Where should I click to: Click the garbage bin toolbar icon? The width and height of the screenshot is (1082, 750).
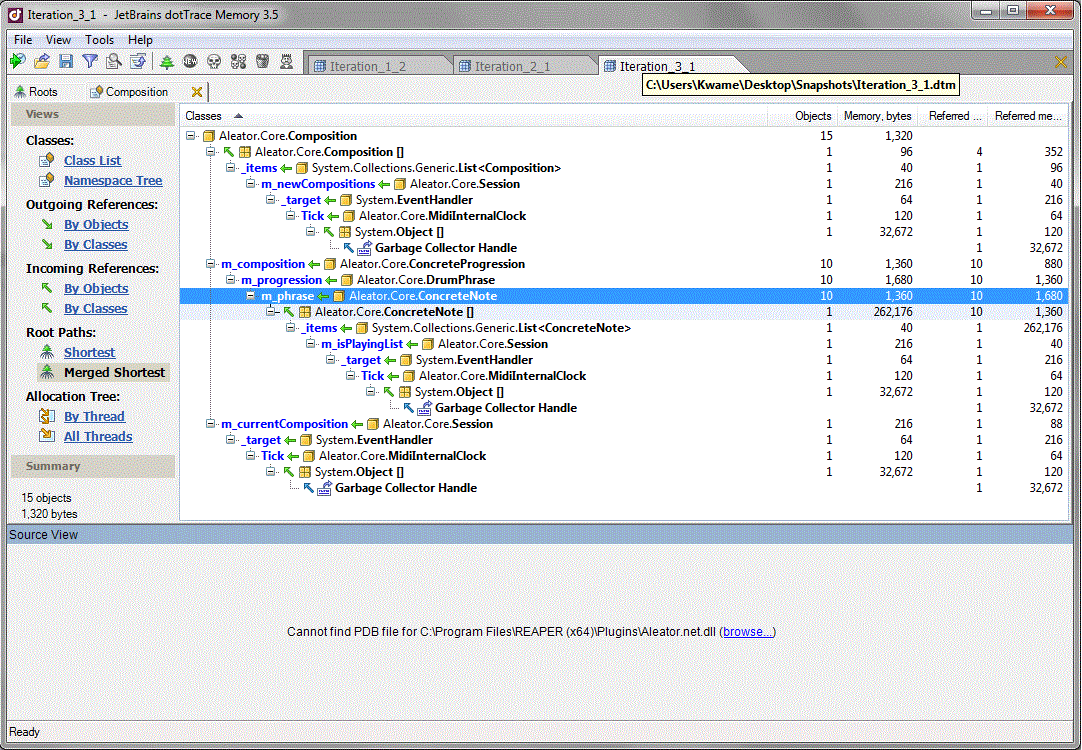(x=262, y=62)
